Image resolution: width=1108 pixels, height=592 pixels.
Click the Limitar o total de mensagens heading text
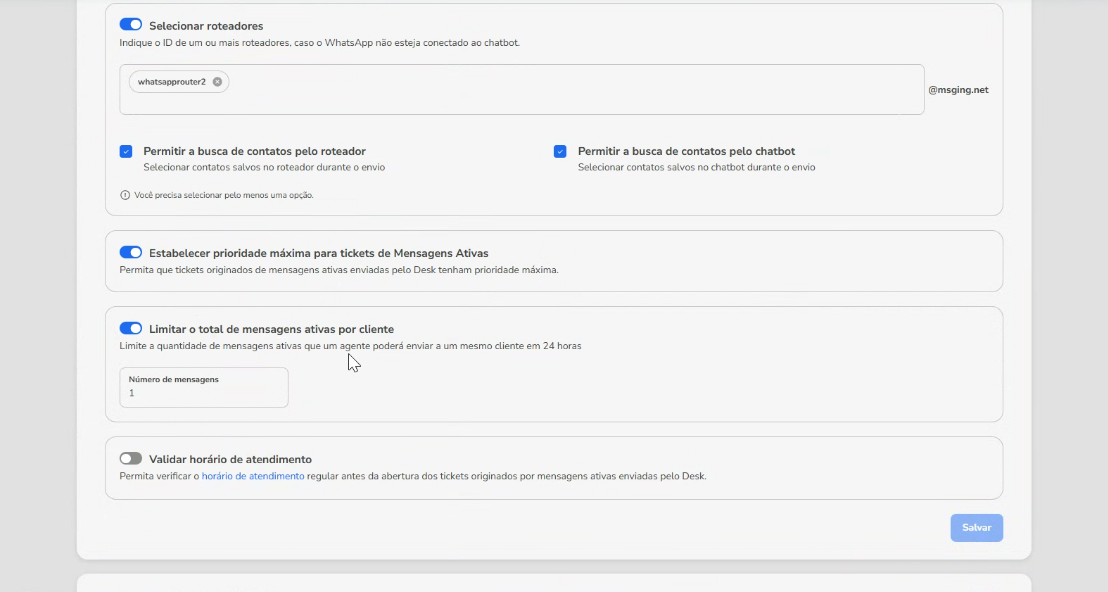coord(271,329)
